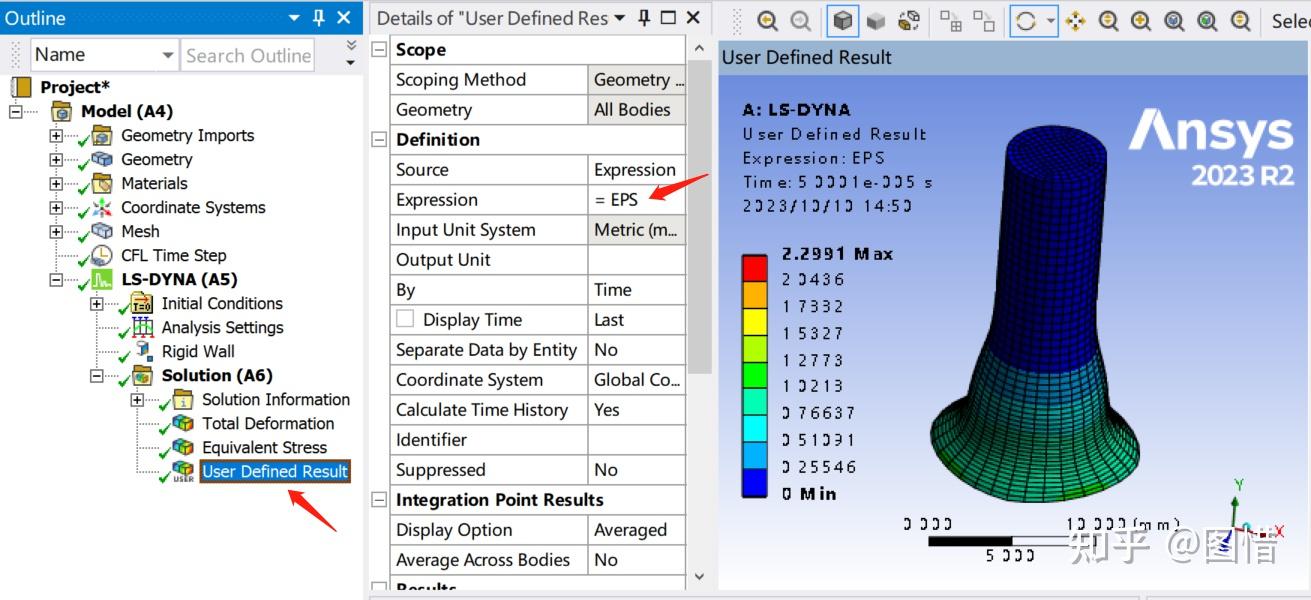The width and height of the screenshot is (1311, 600).
Task: Click the Mesh item icon
Action: pos(102,231)
